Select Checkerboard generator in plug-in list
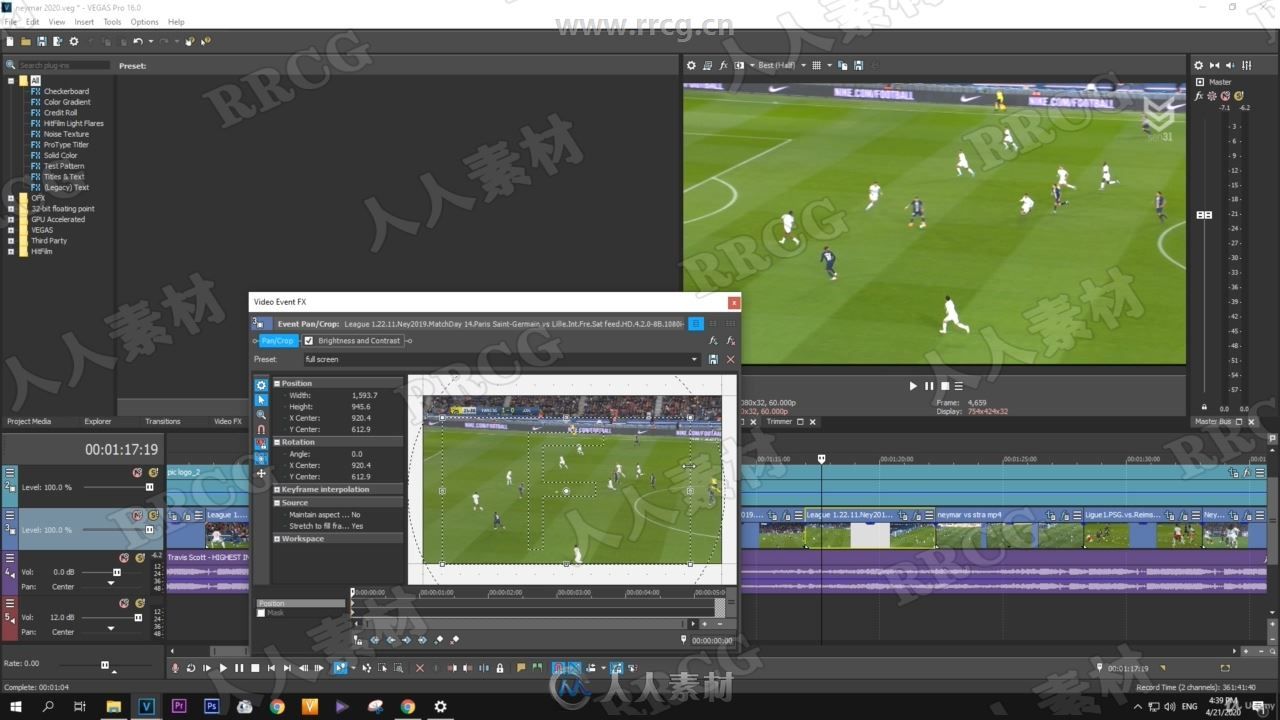Viewport: 1280px width, 720px height. [x=66, y=91]
